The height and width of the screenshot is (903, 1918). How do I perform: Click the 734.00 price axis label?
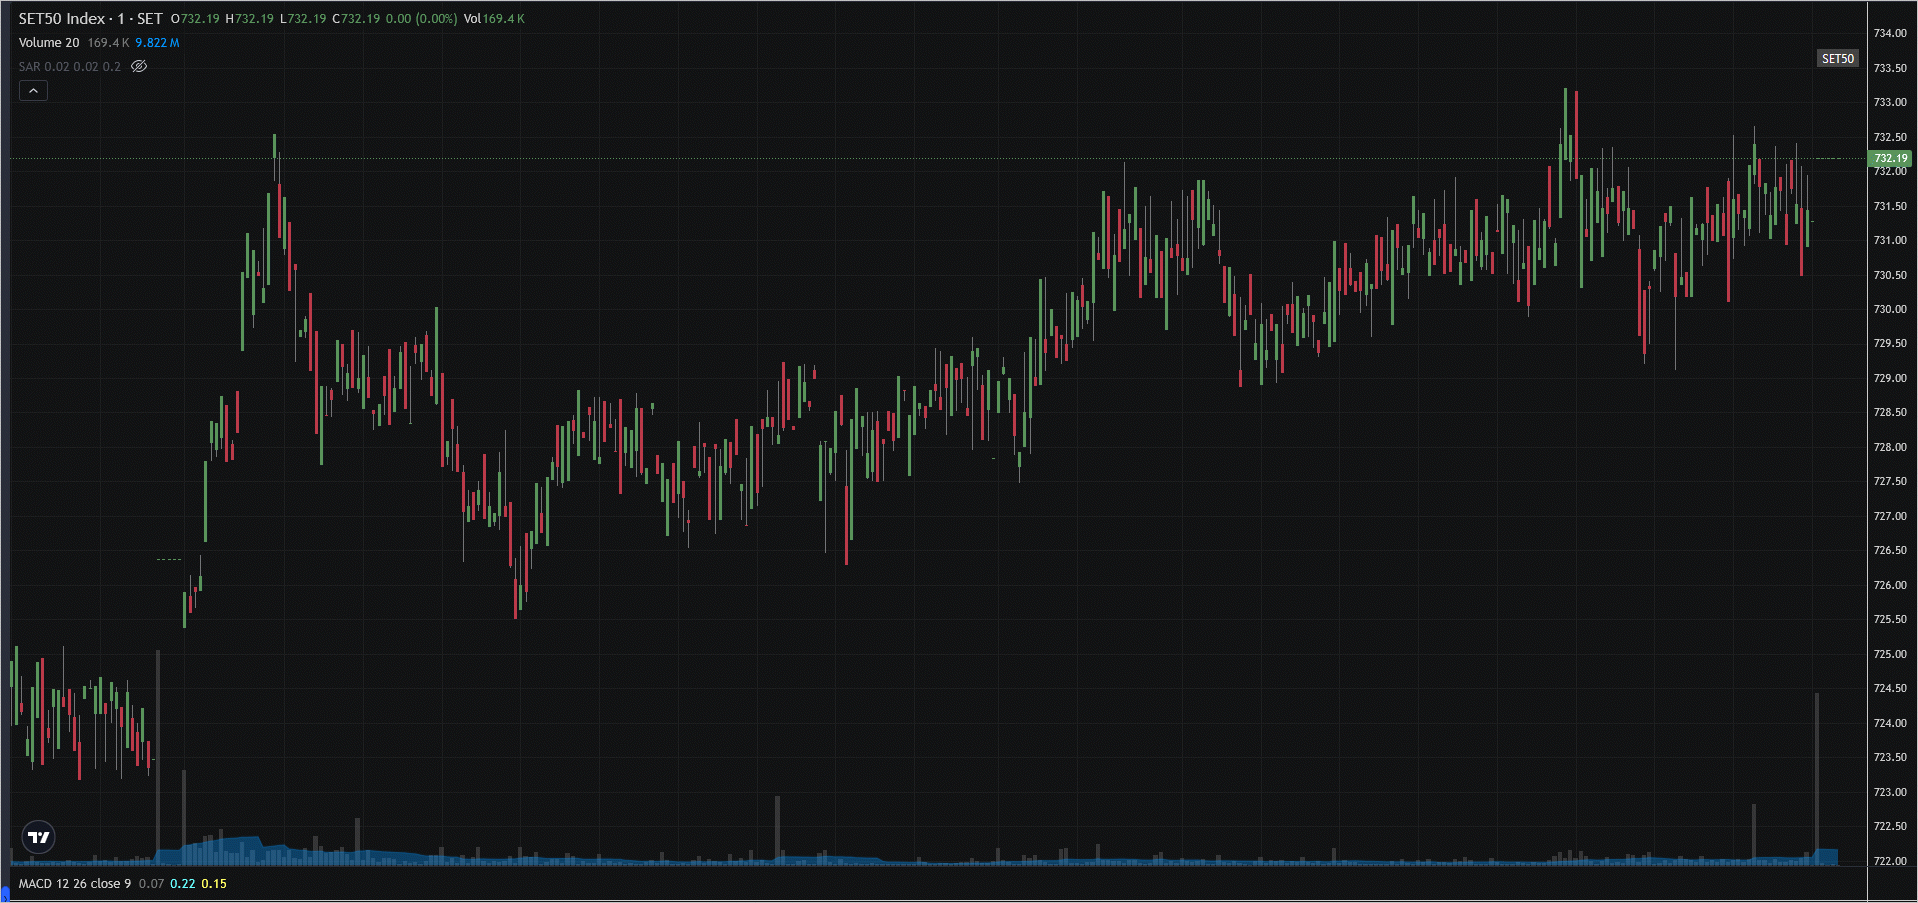pyautogui.click(x=1889, y=33)
